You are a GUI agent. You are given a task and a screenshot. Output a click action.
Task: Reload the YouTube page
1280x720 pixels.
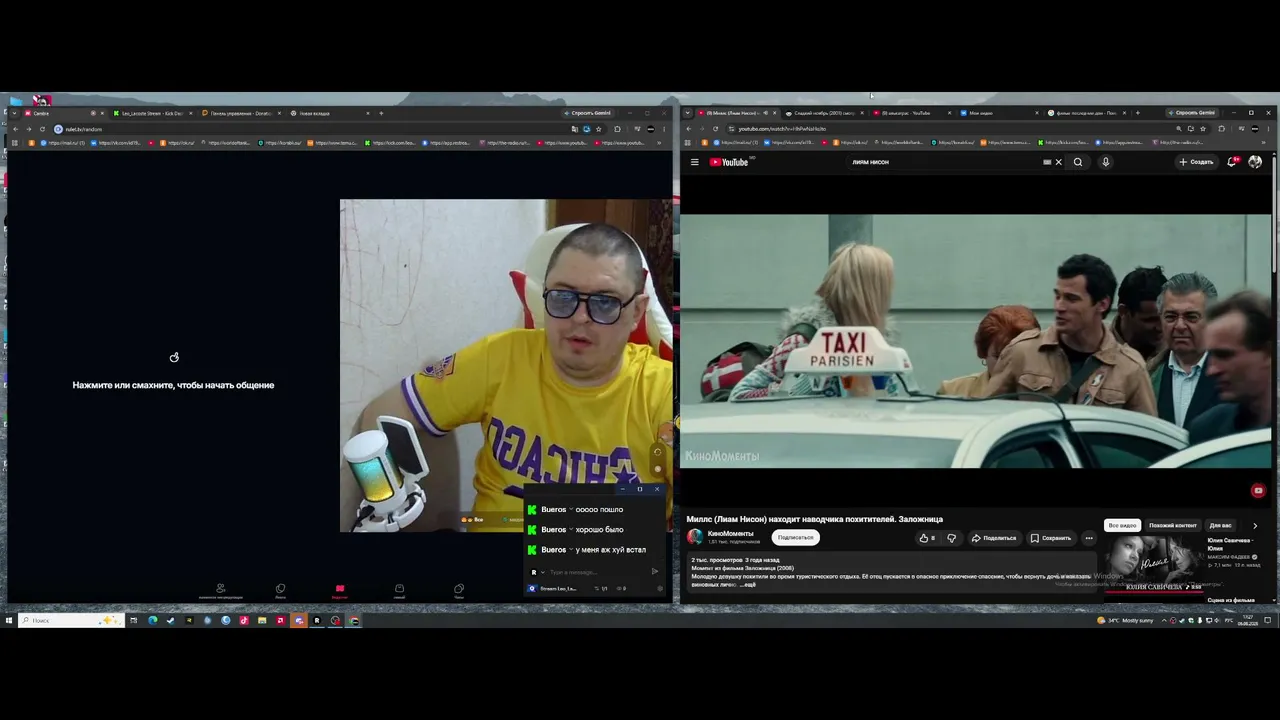point(716,129)
